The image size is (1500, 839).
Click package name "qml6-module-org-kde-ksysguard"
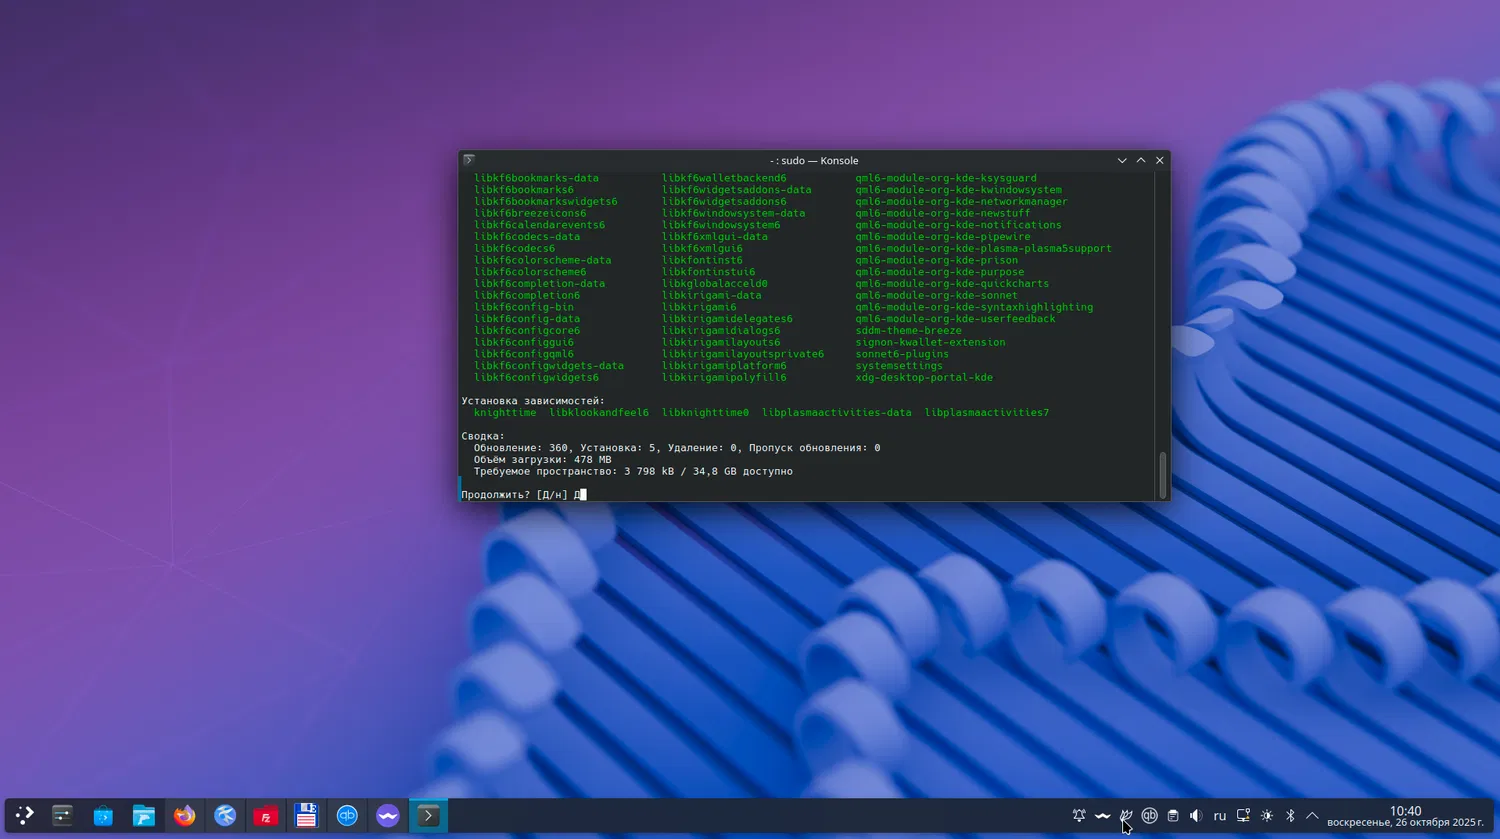tap(946, 178)
